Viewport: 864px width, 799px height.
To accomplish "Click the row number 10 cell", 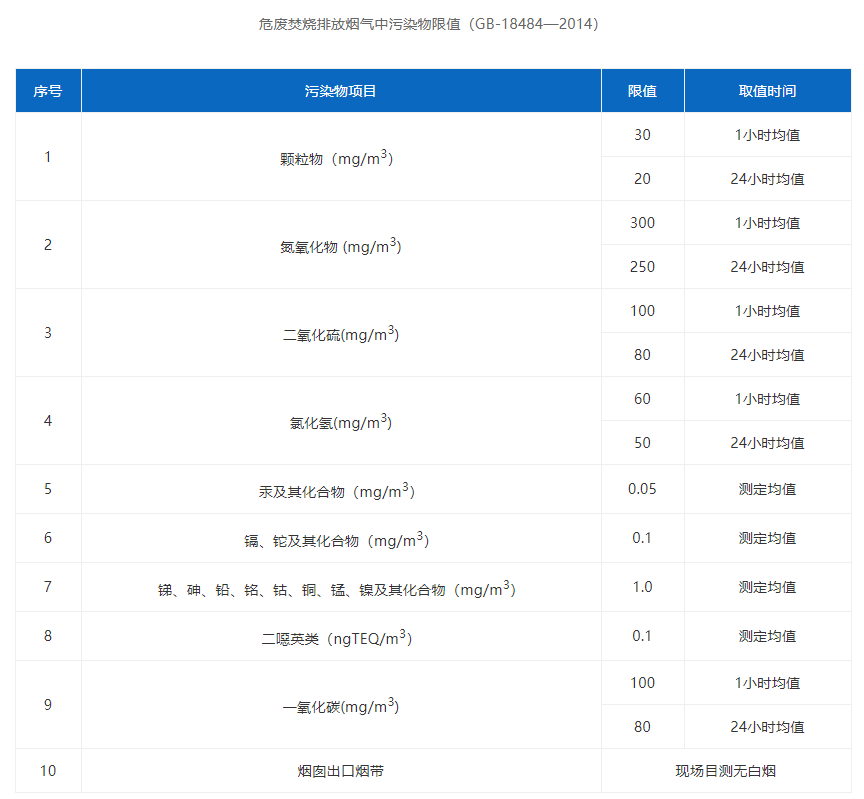I will pyautogui.click(x=48, y=771).
